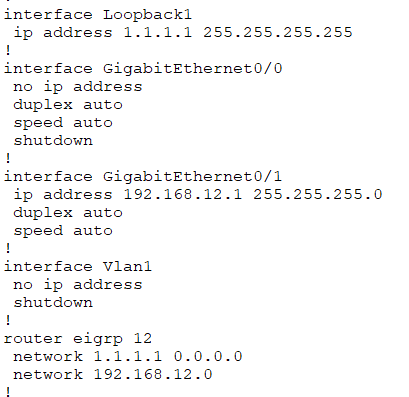Image resolution: width=409 pixels, height=397 pixels.
Task: Click 'duplex auto' under GigabitEthernet0/1
Action: pos(68,213)
